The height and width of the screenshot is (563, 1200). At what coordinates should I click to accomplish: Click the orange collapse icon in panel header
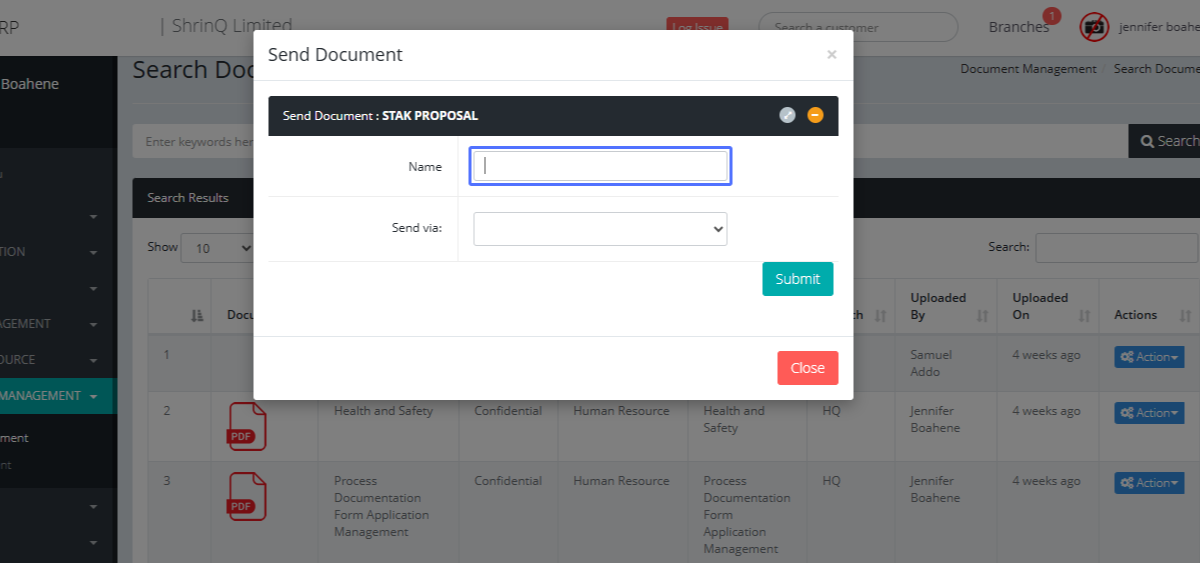point(815,115)
